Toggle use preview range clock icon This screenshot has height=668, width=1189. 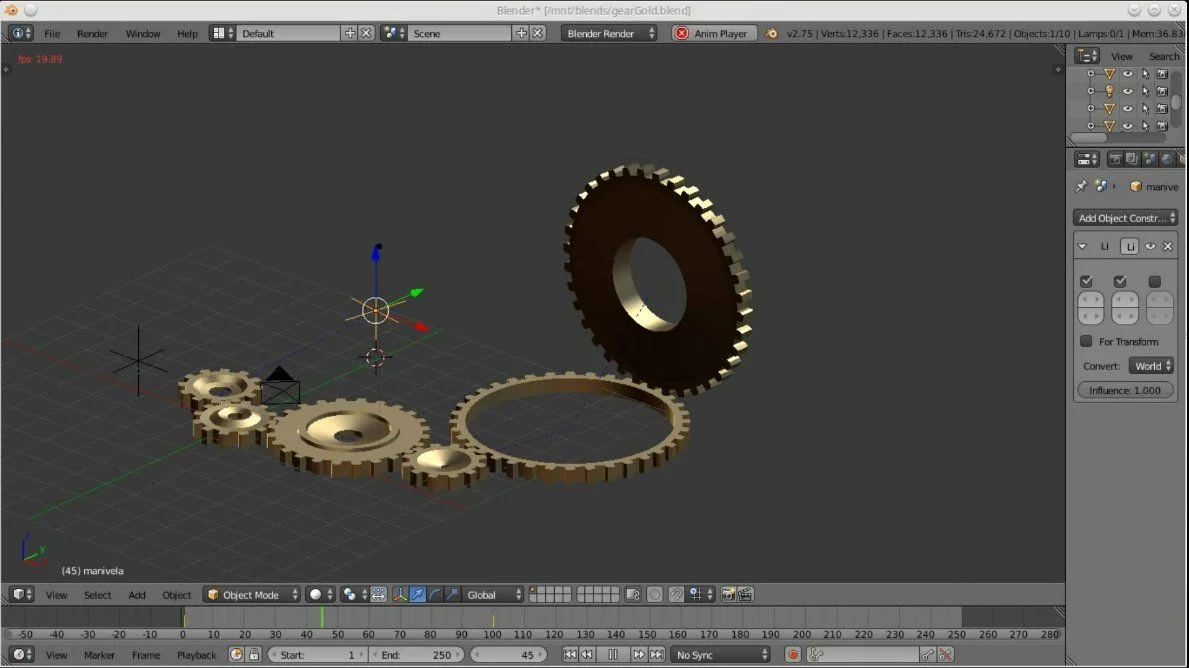[x=236, y=655]
